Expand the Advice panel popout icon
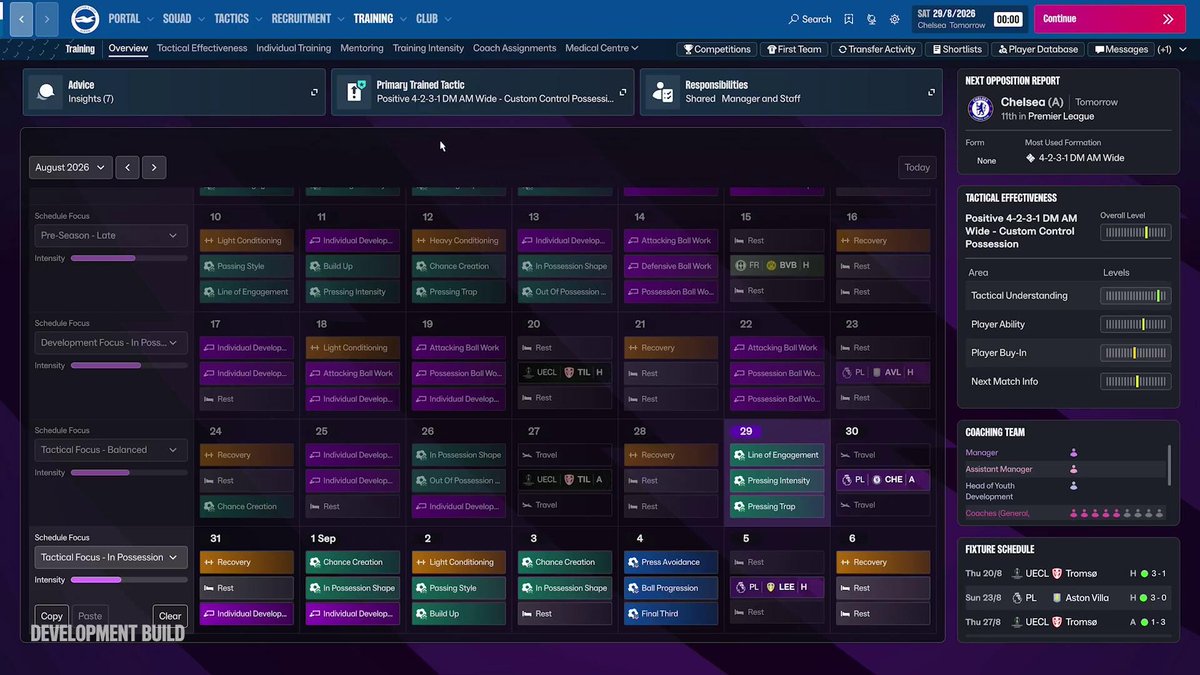Image resolution: width=1200 pixels, height=675 pixels. tap(314, 92)
